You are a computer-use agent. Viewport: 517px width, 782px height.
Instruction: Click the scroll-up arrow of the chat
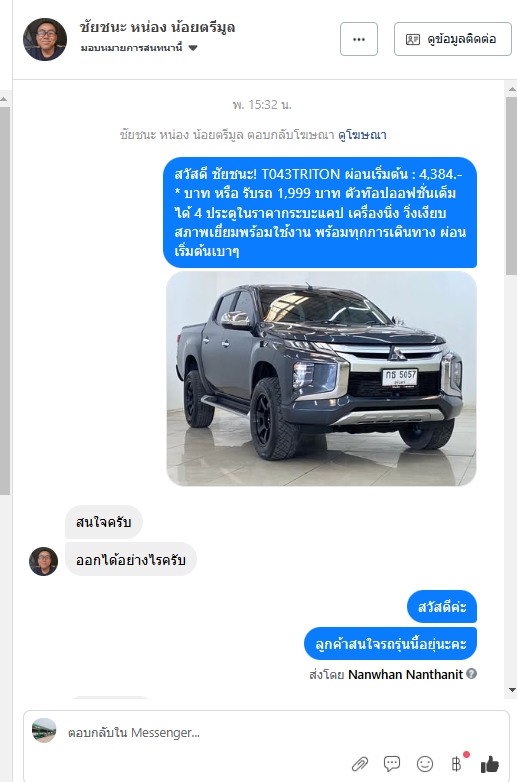pyautogui.click(x=512, y=89)
